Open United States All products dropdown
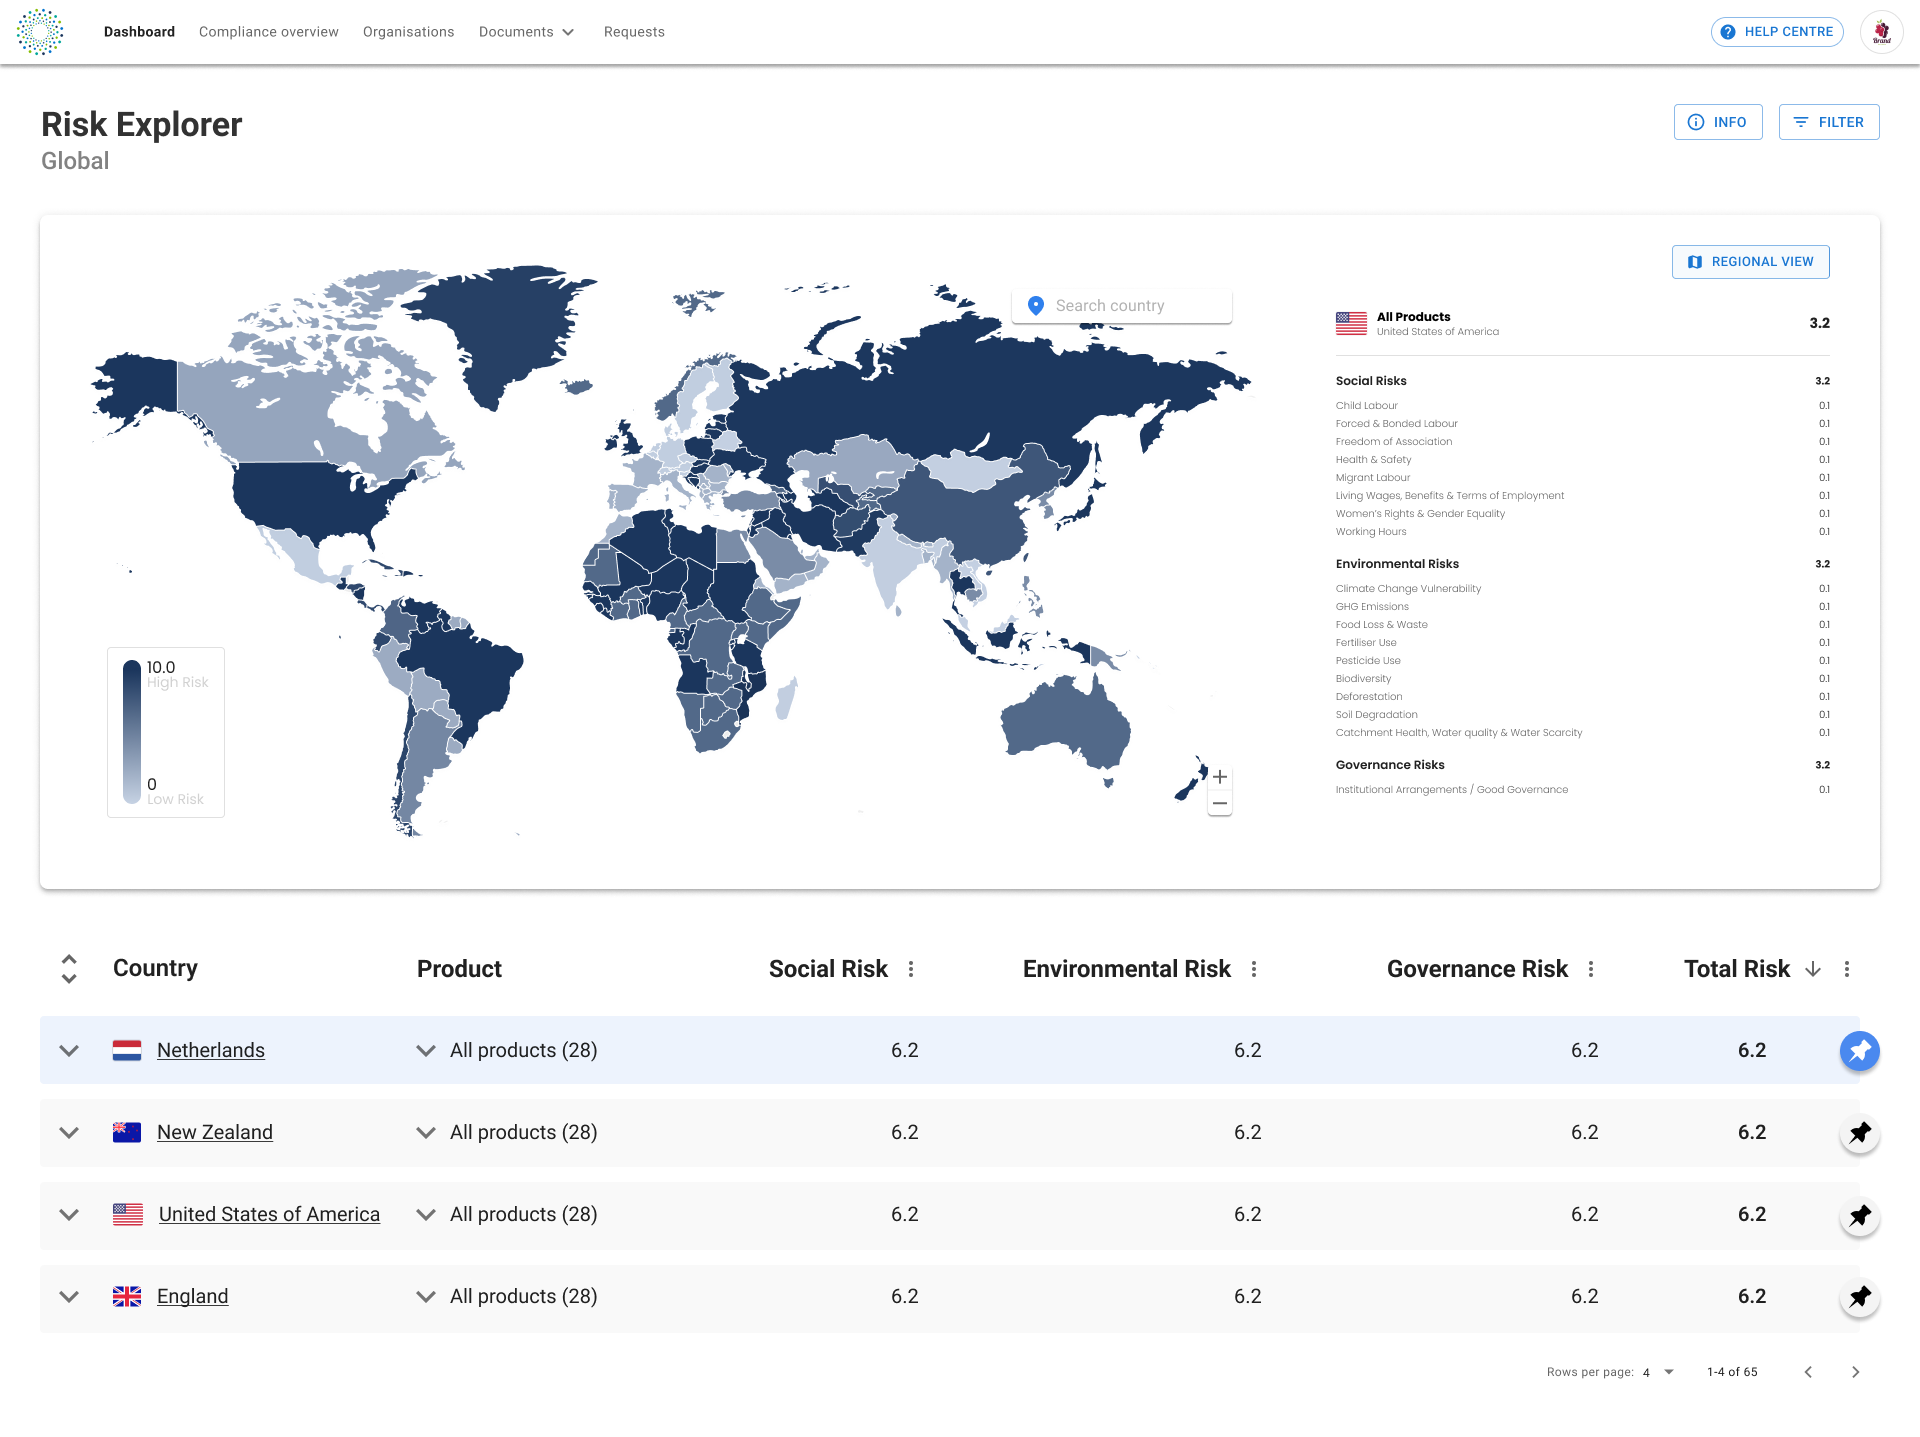Screen dimensions: 1920x1437 click(x=426, y=1215)
